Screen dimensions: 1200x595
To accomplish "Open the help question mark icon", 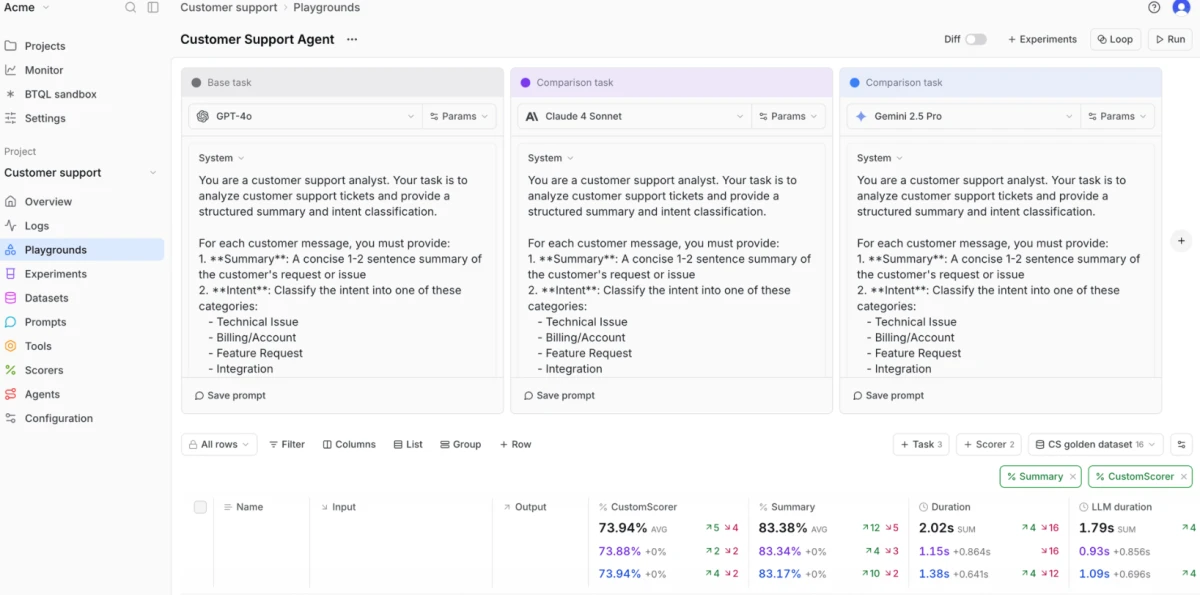I will click(x=1154, y=7).
